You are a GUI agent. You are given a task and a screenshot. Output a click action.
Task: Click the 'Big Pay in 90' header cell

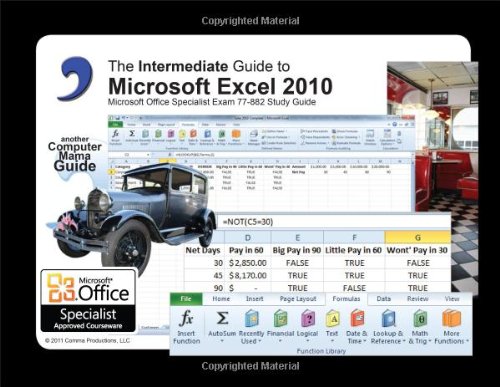(297, 250)
